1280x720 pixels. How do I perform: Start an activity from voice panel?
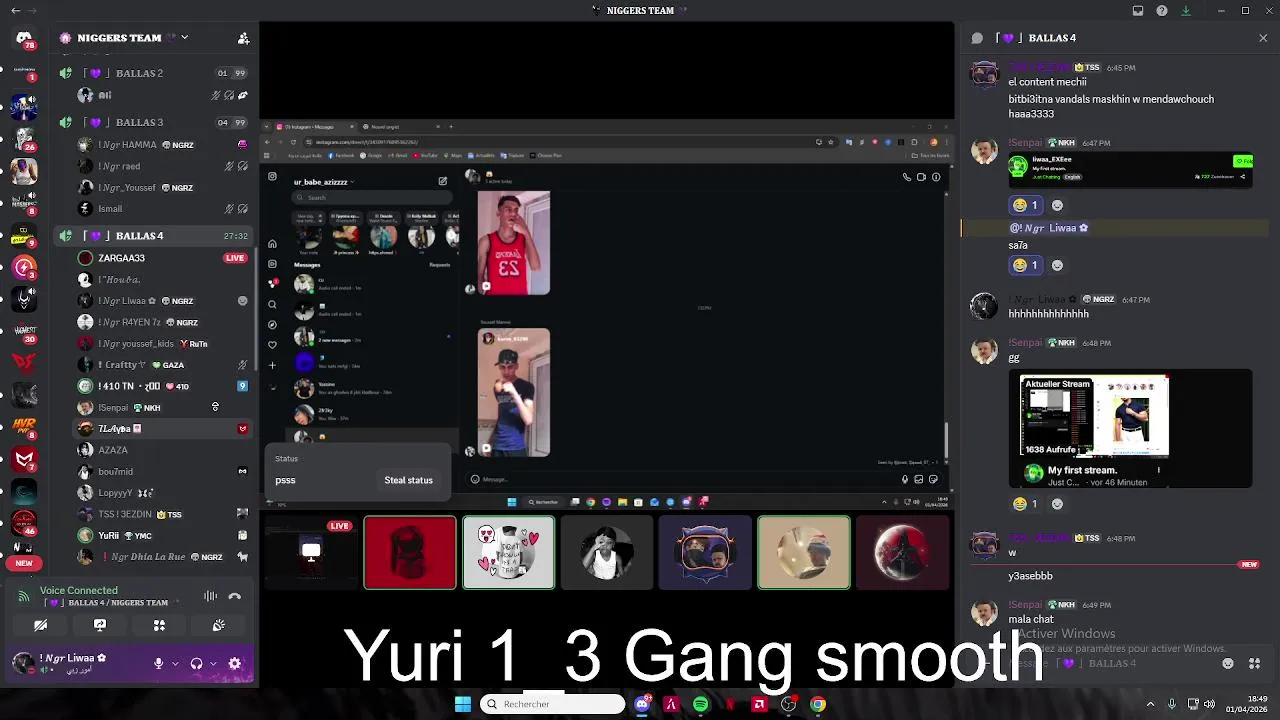(x=159, y=625)
